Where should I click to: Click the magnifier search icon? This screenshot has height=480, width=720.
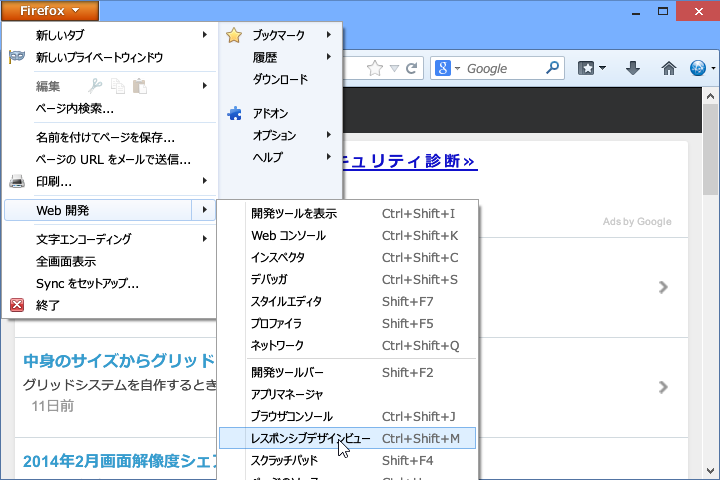pyautogui.click(x=552, y=68)
